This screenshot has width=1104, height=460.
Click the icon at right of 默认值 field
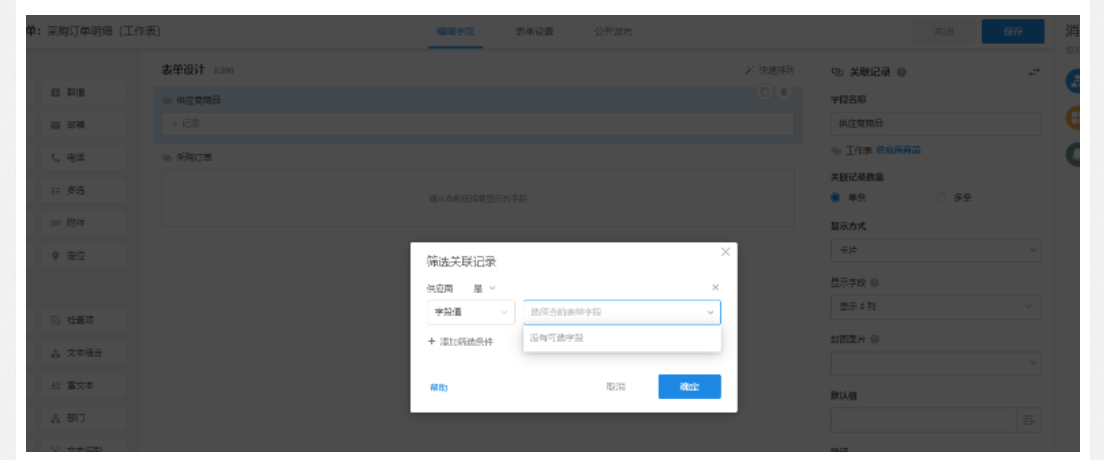click(1029, 420)
